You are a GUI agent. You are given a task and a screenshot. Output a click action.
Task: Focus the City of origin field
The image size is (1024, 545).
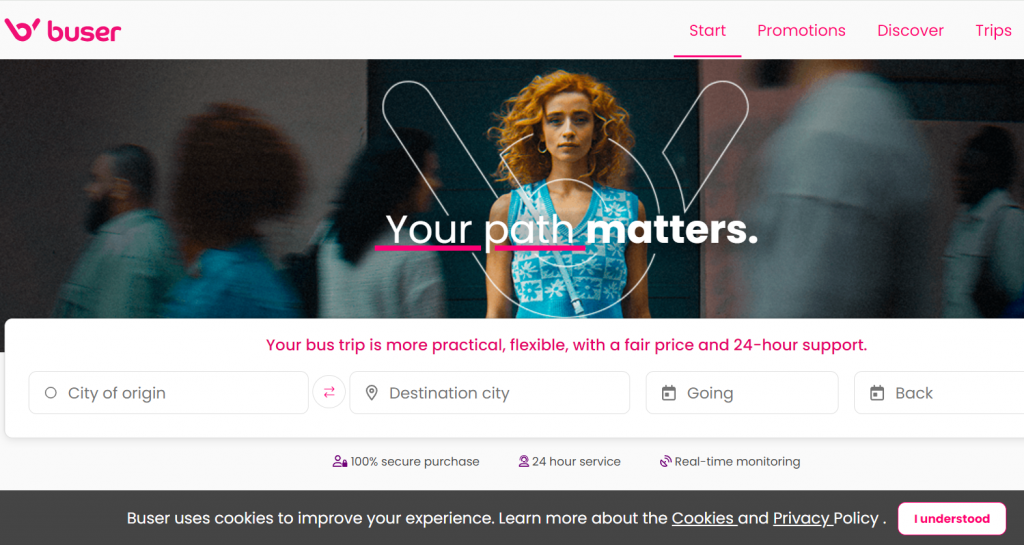tap(168, 392)
